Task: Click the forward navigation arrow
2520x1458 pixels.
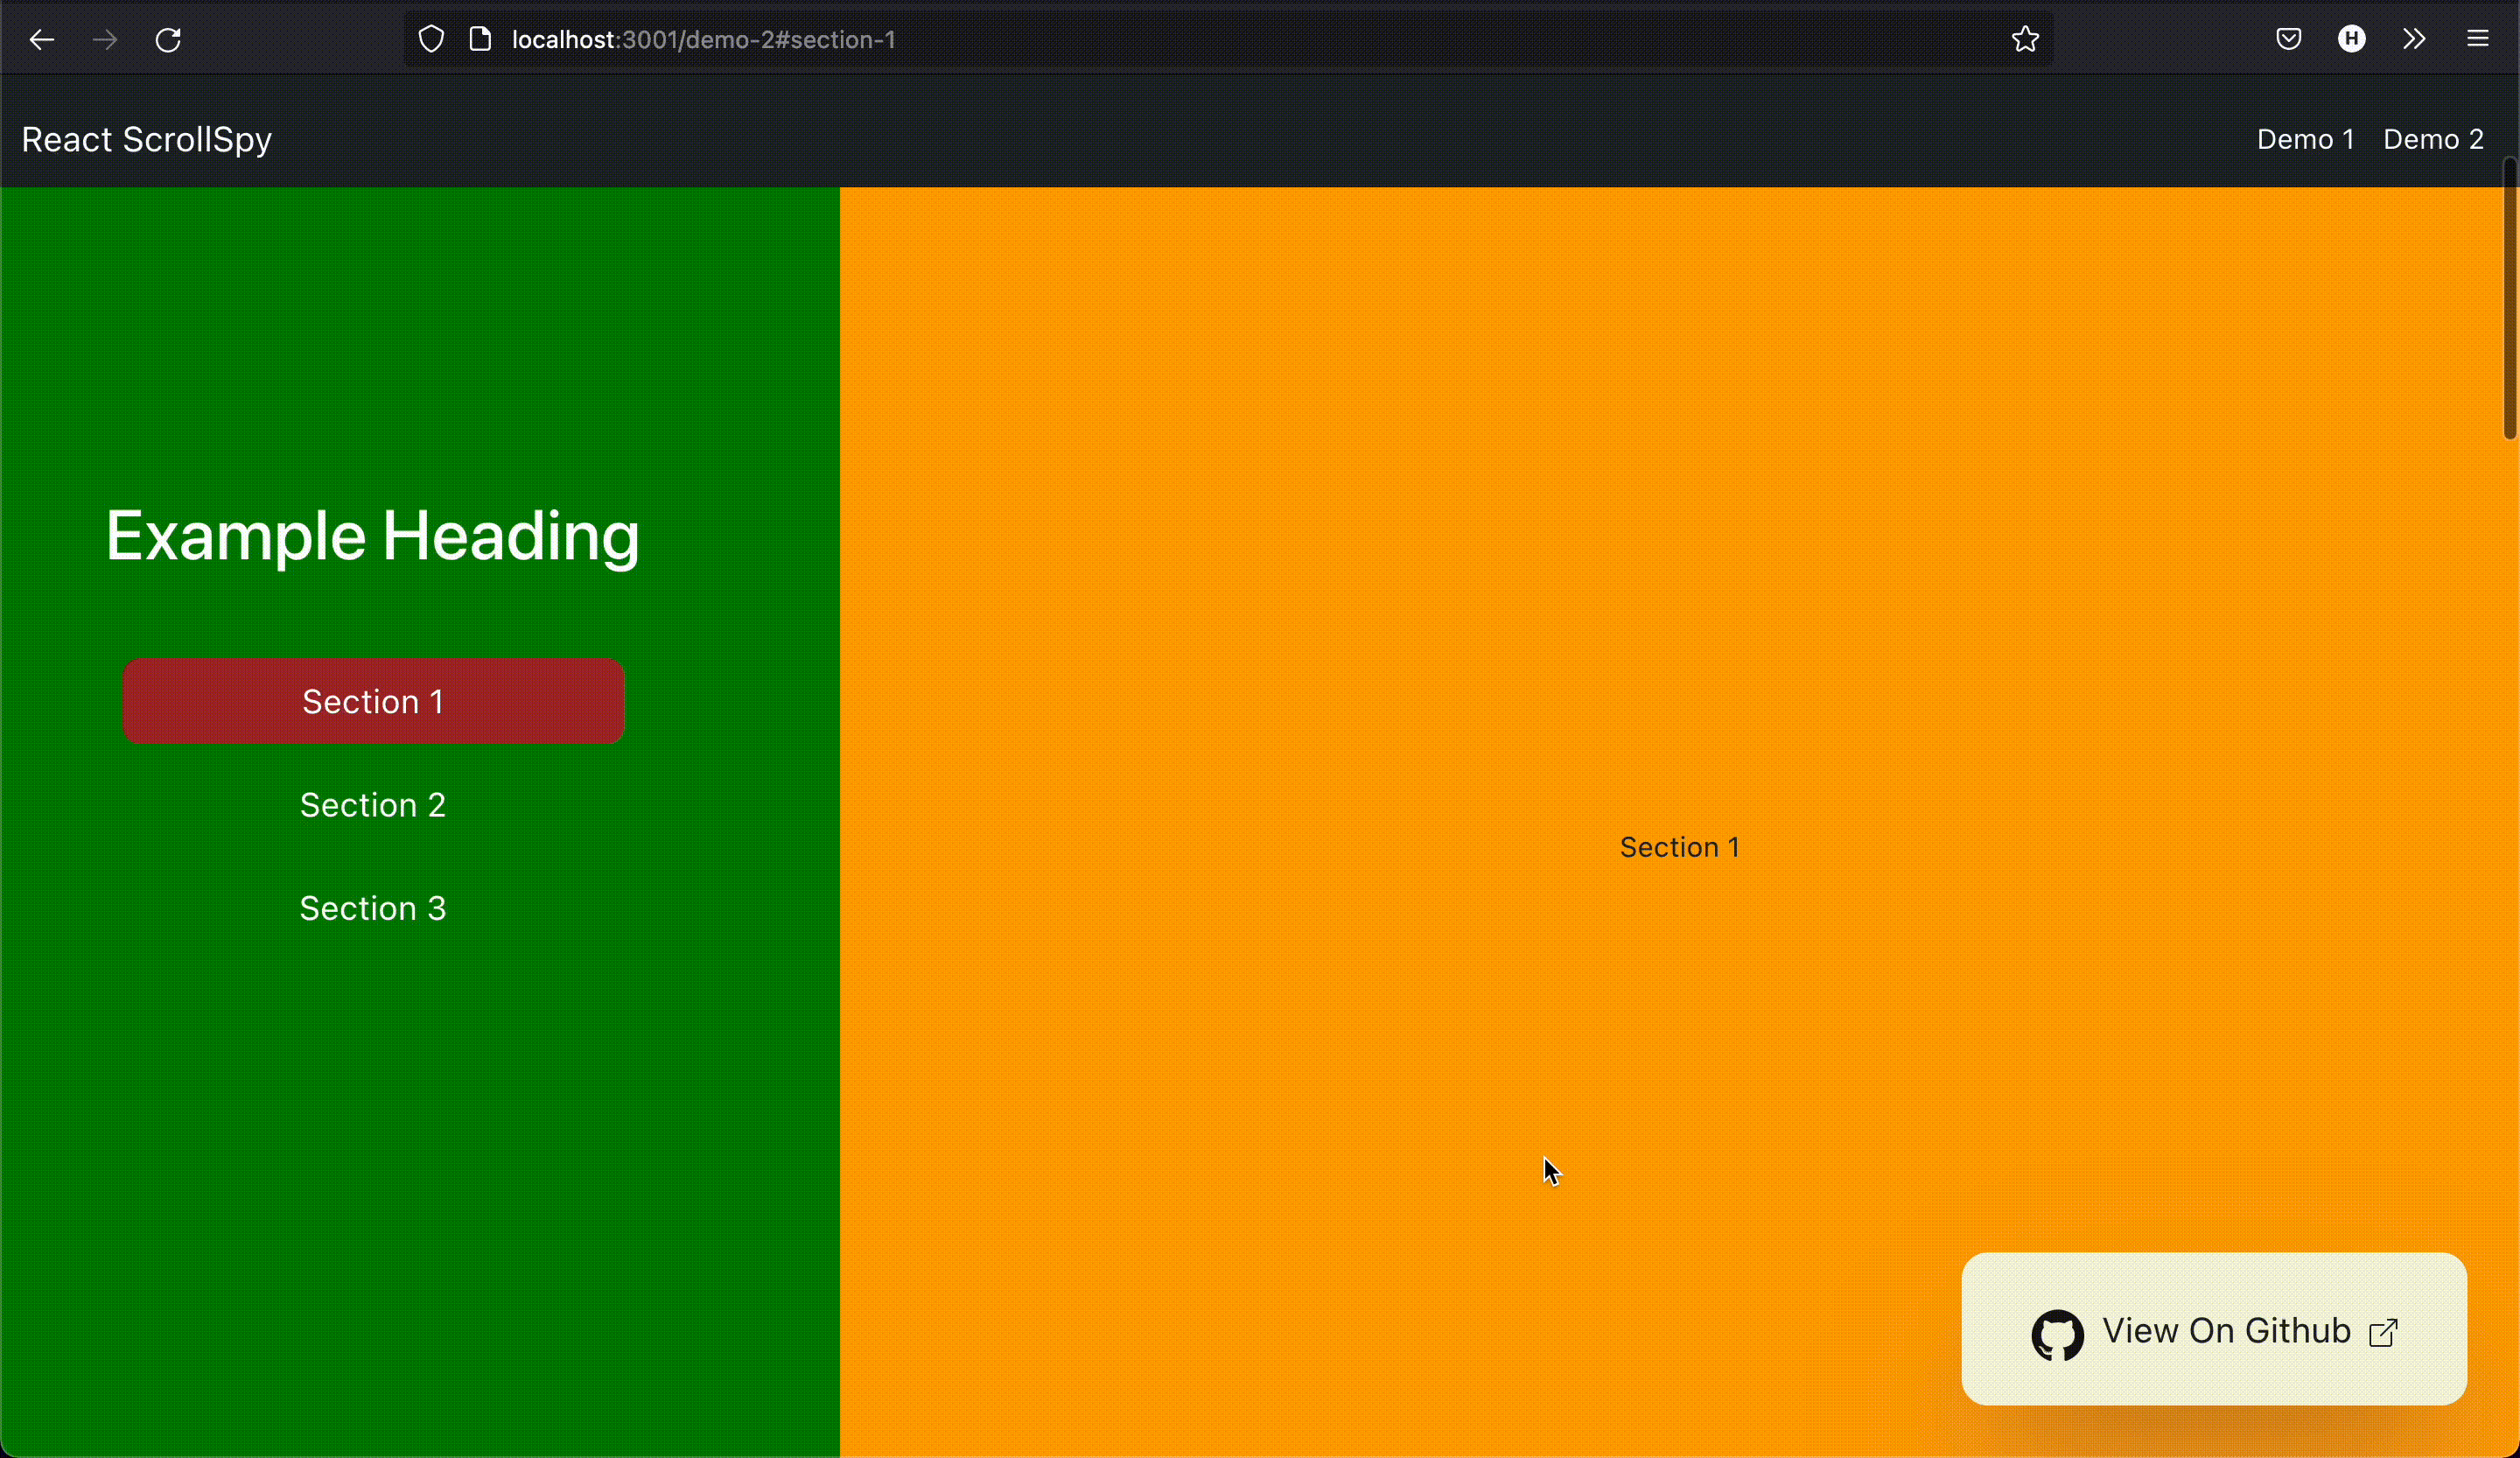Action: (105, 40)
